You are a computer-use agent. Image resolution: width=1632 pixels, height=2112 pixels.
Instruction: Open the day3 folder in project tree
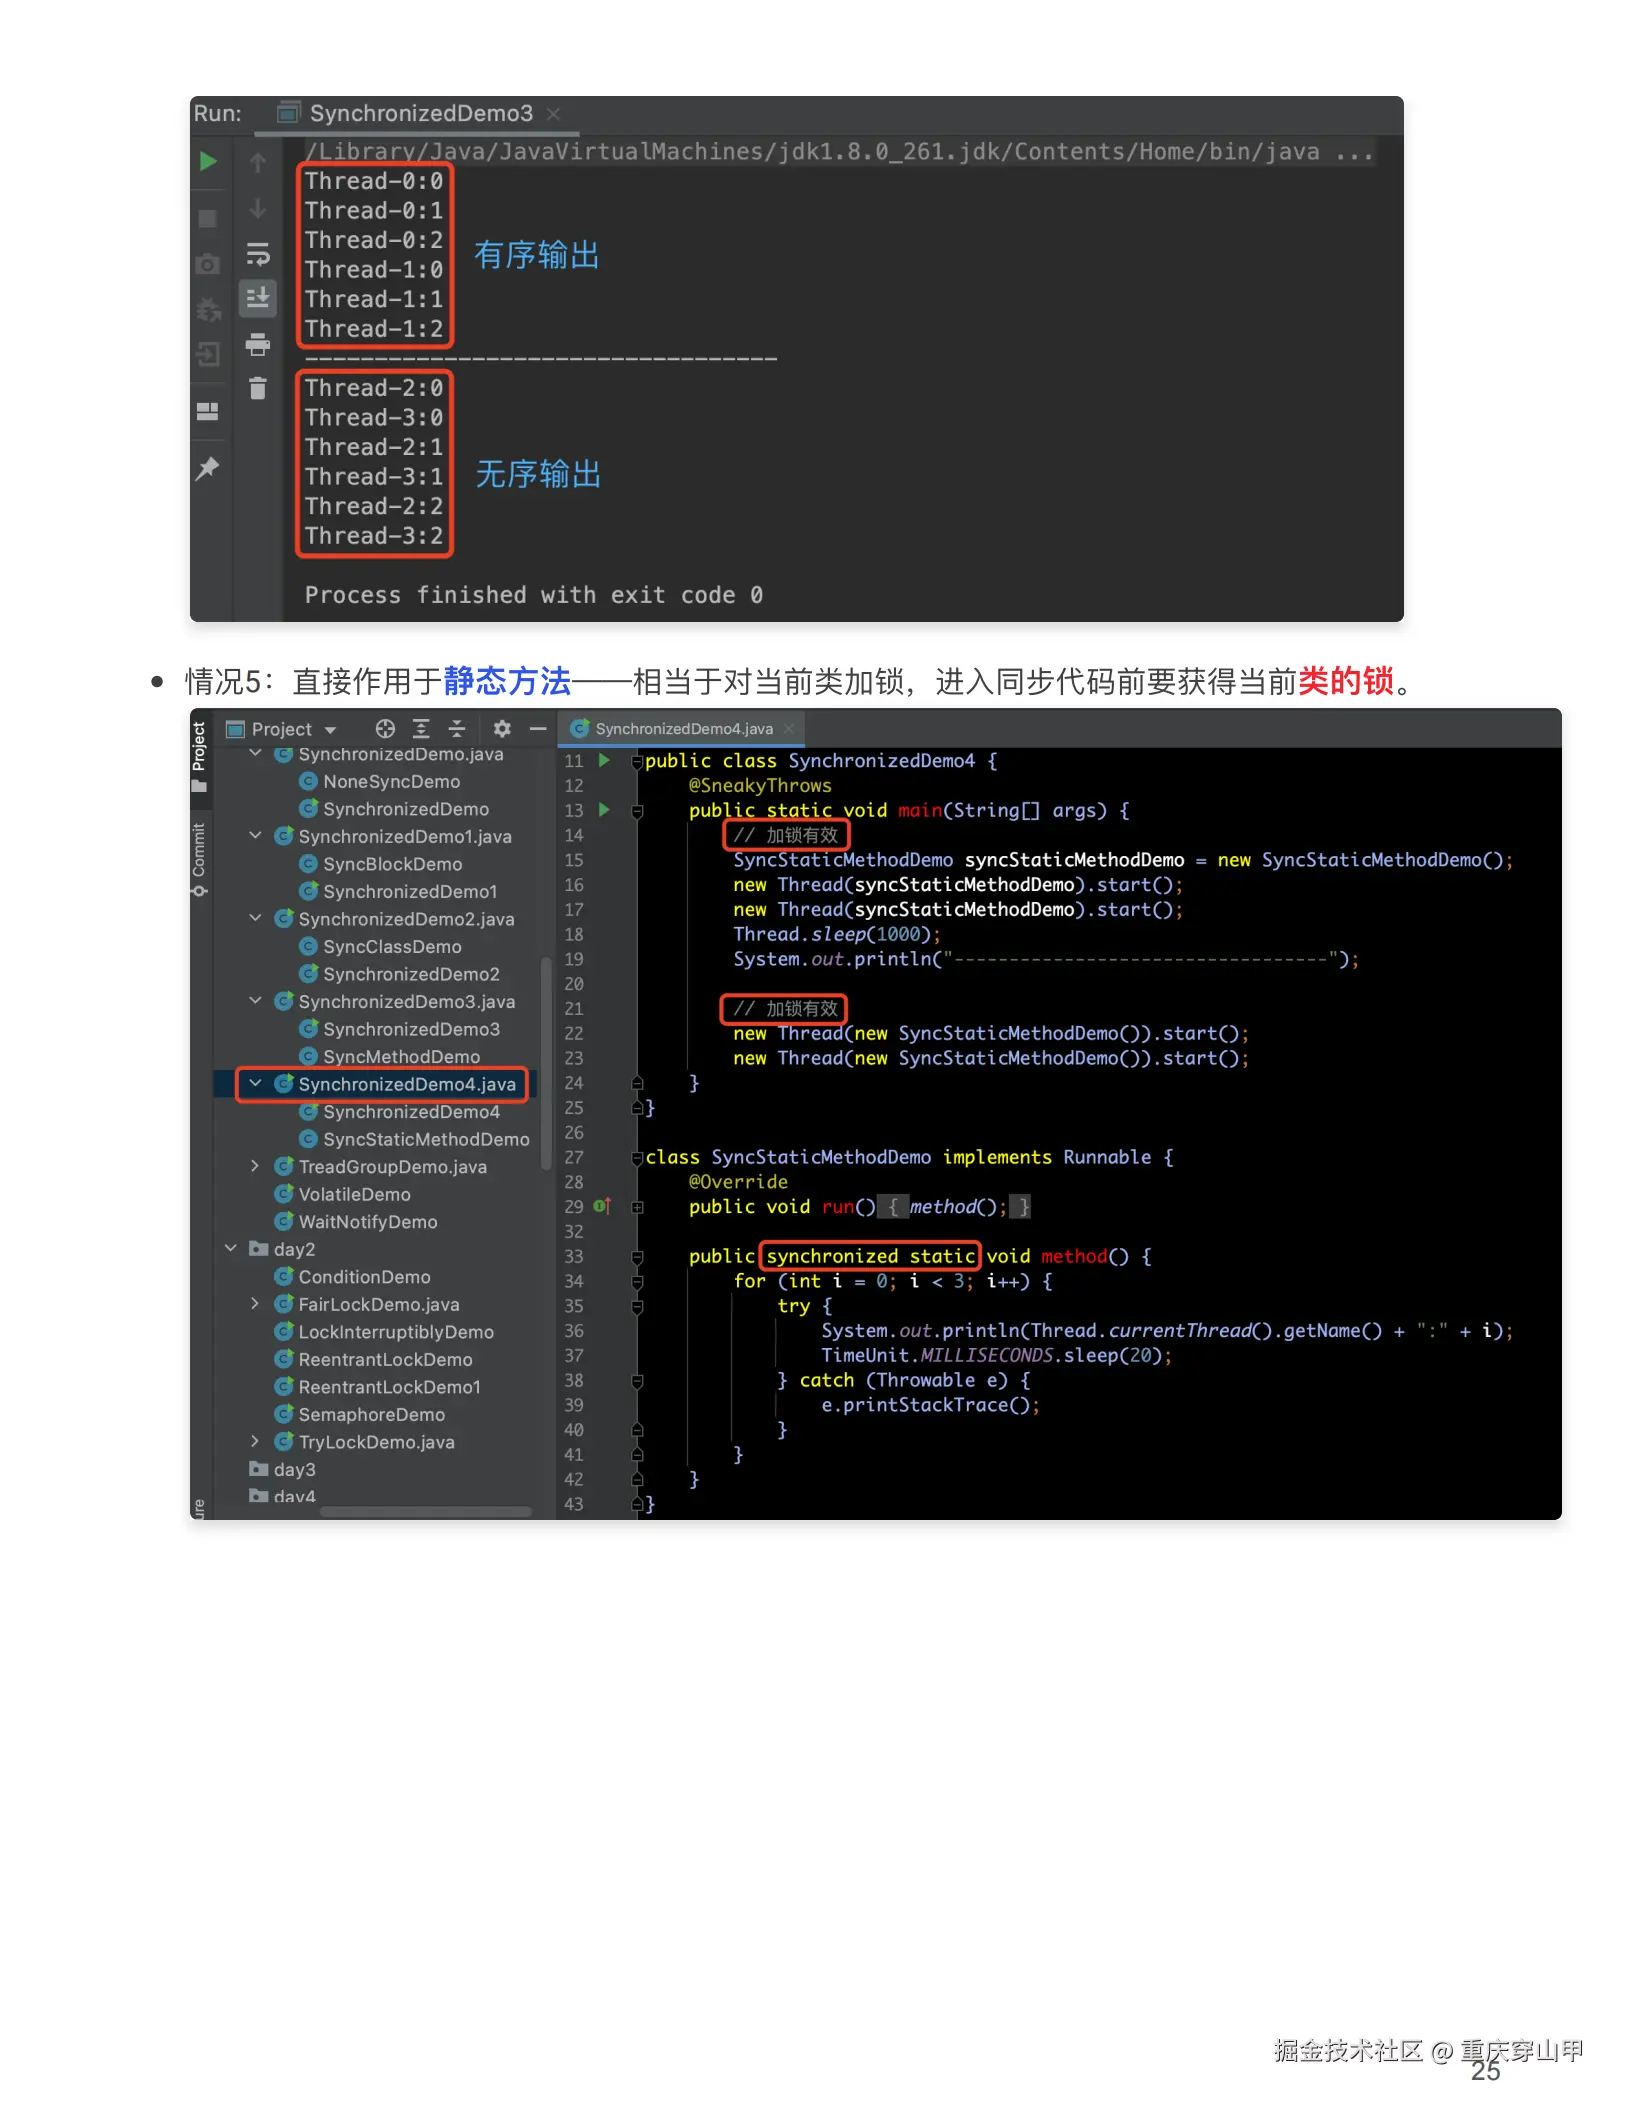point(282,1469)
